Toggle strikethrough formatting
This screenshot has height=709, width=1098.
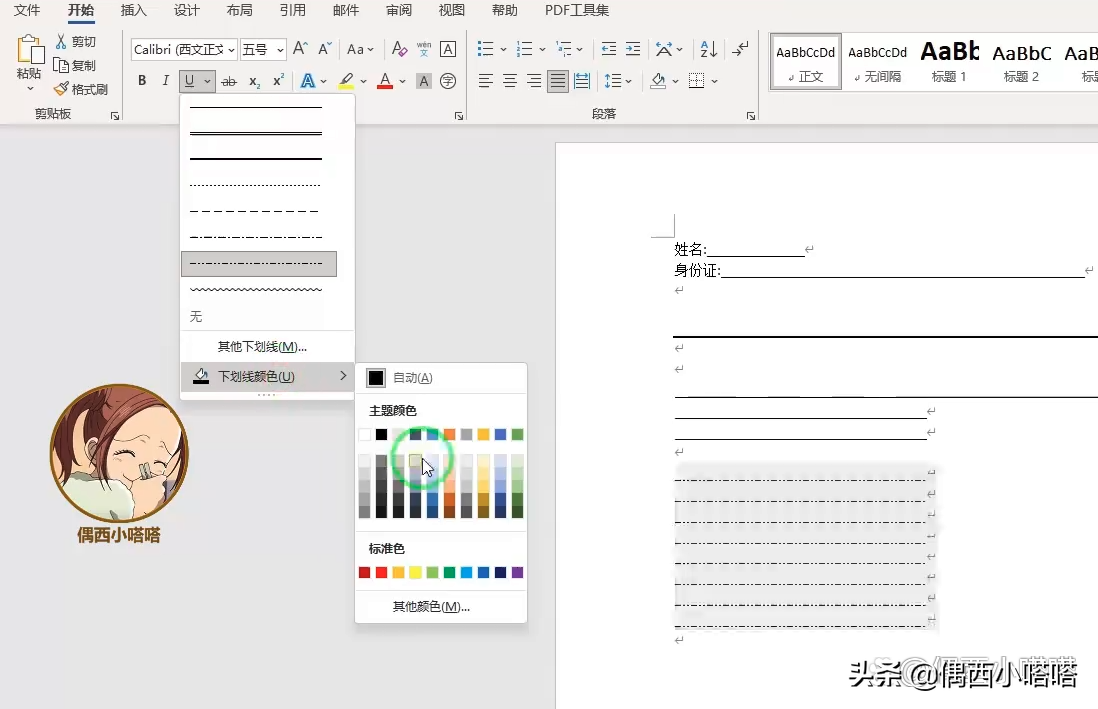pos(229,81)
